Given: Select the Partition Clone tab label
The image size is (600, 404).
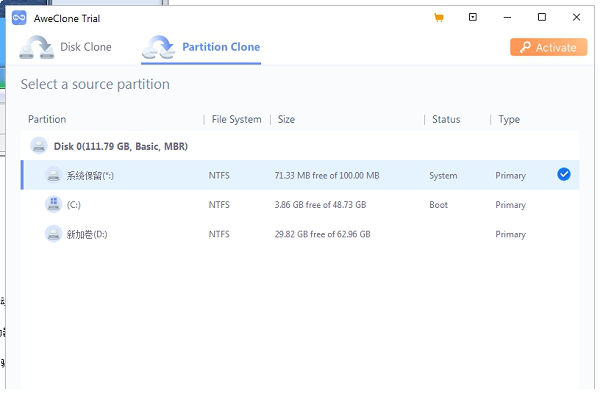Looking at the screenshot, I should pos(220,47).
